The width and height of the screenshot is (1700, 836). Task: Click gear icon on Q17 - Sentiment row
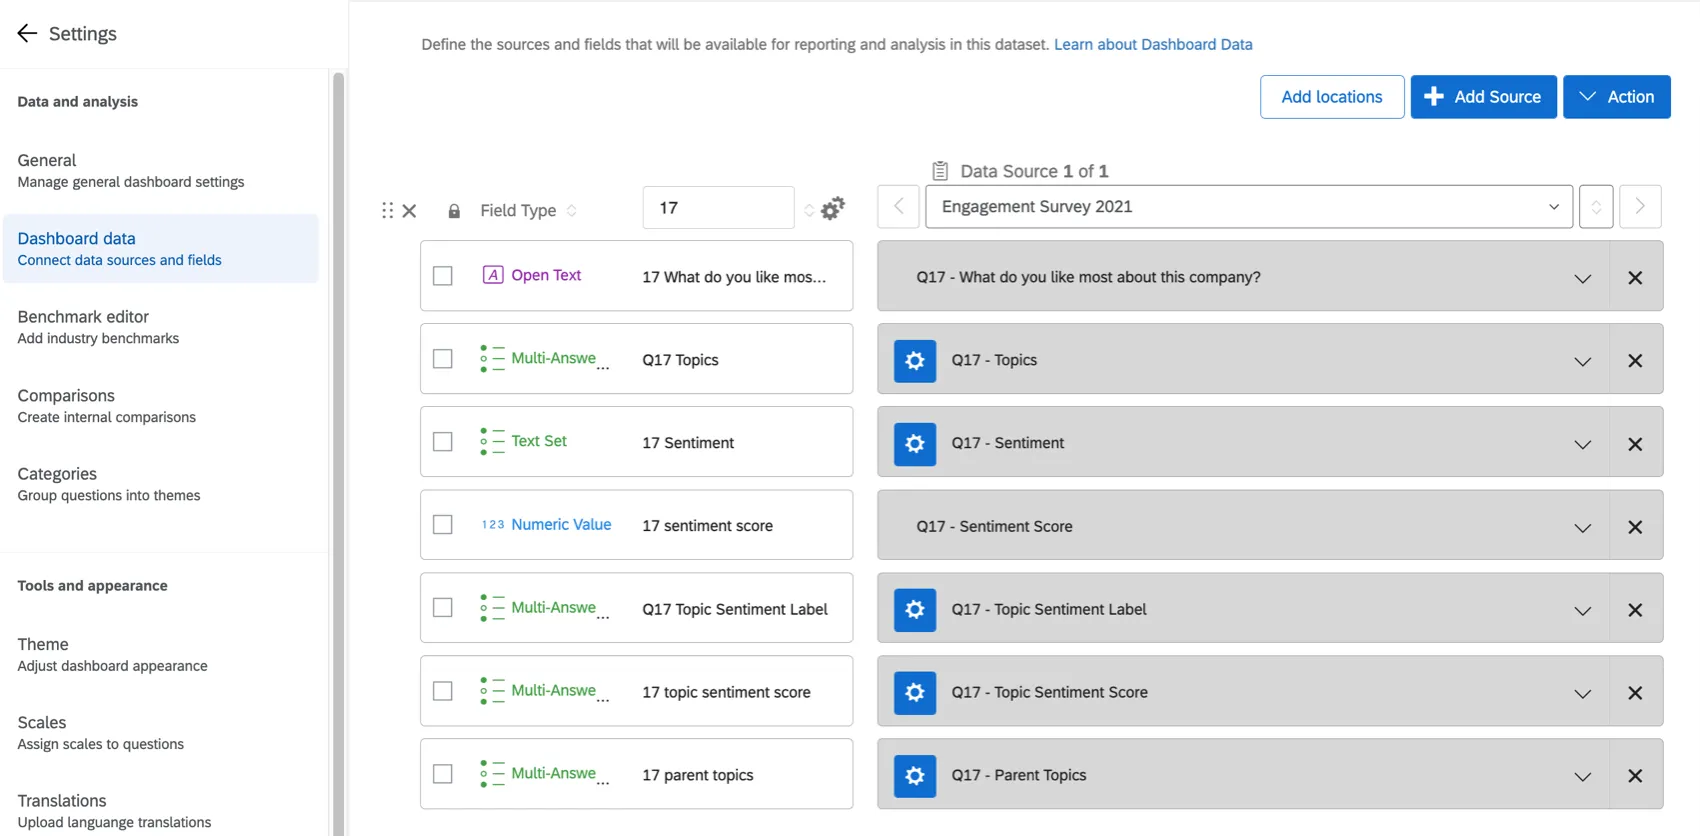coord(914,444)
